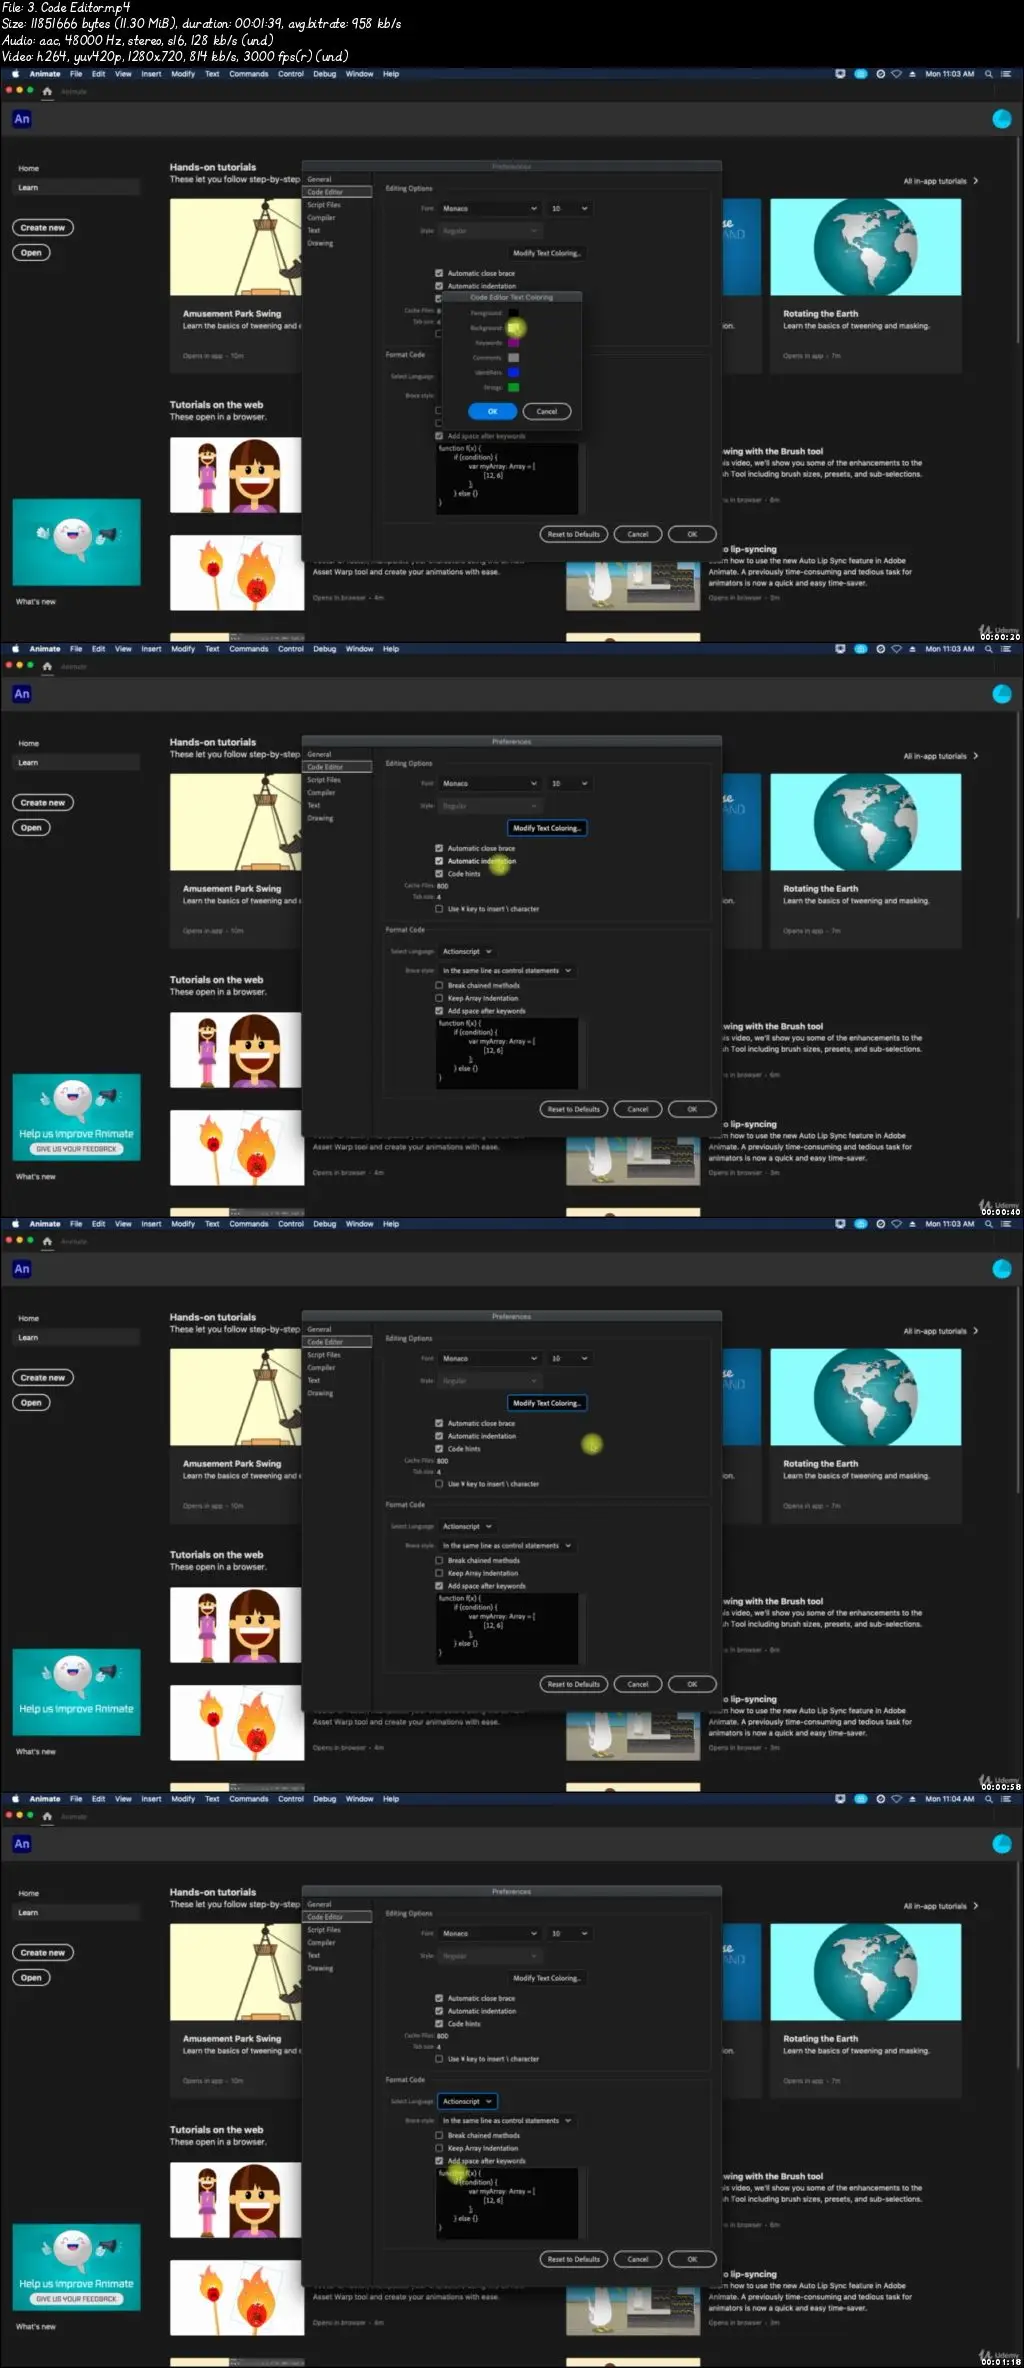In 00:00:20 frame, open the Monaco font dropdown

coord(489,208)
